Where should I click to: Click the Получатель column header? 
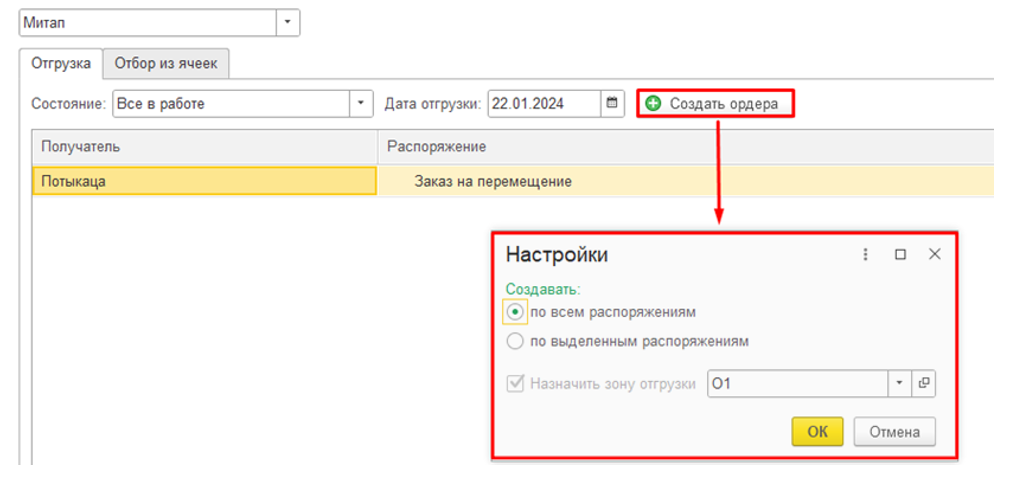205,146
